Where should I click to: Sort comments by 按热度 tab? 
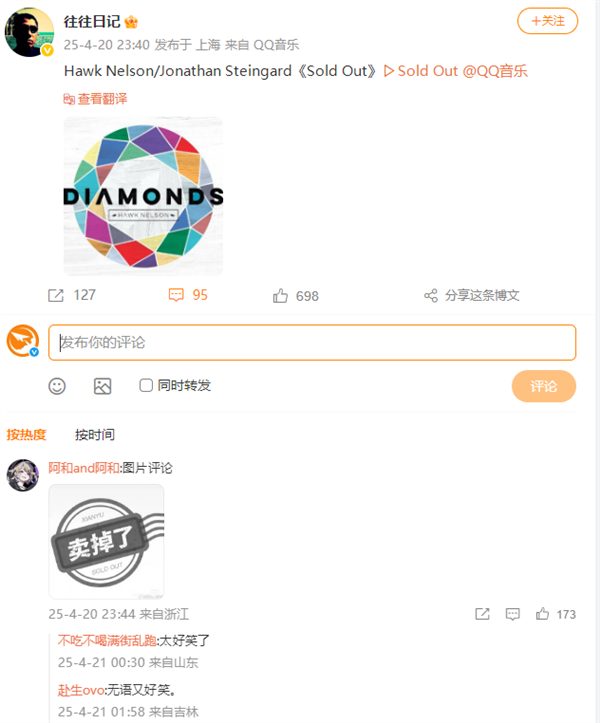pyautogui.click(x=26, y=434)
